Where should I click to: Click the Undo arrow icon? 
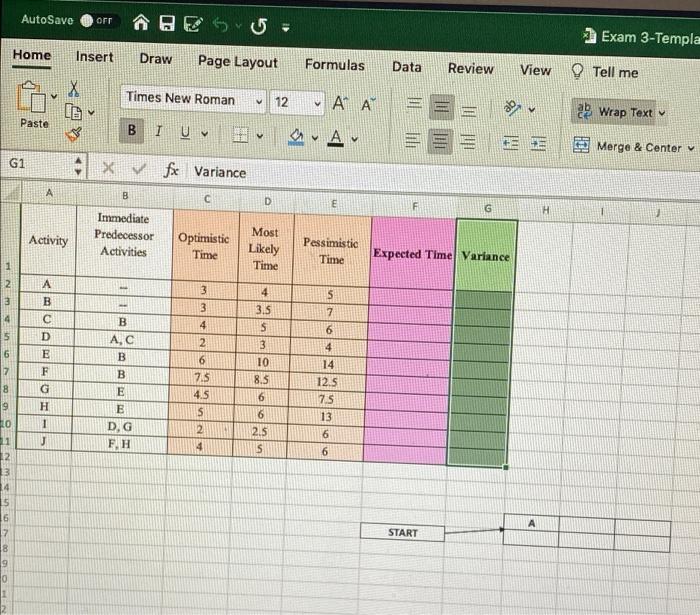220,25
